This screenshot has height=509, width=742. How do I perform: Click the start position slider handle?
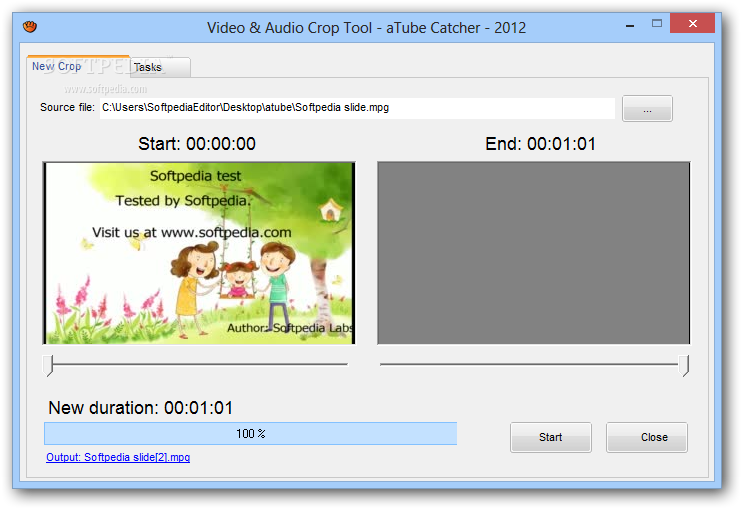(x=48, y=365)
